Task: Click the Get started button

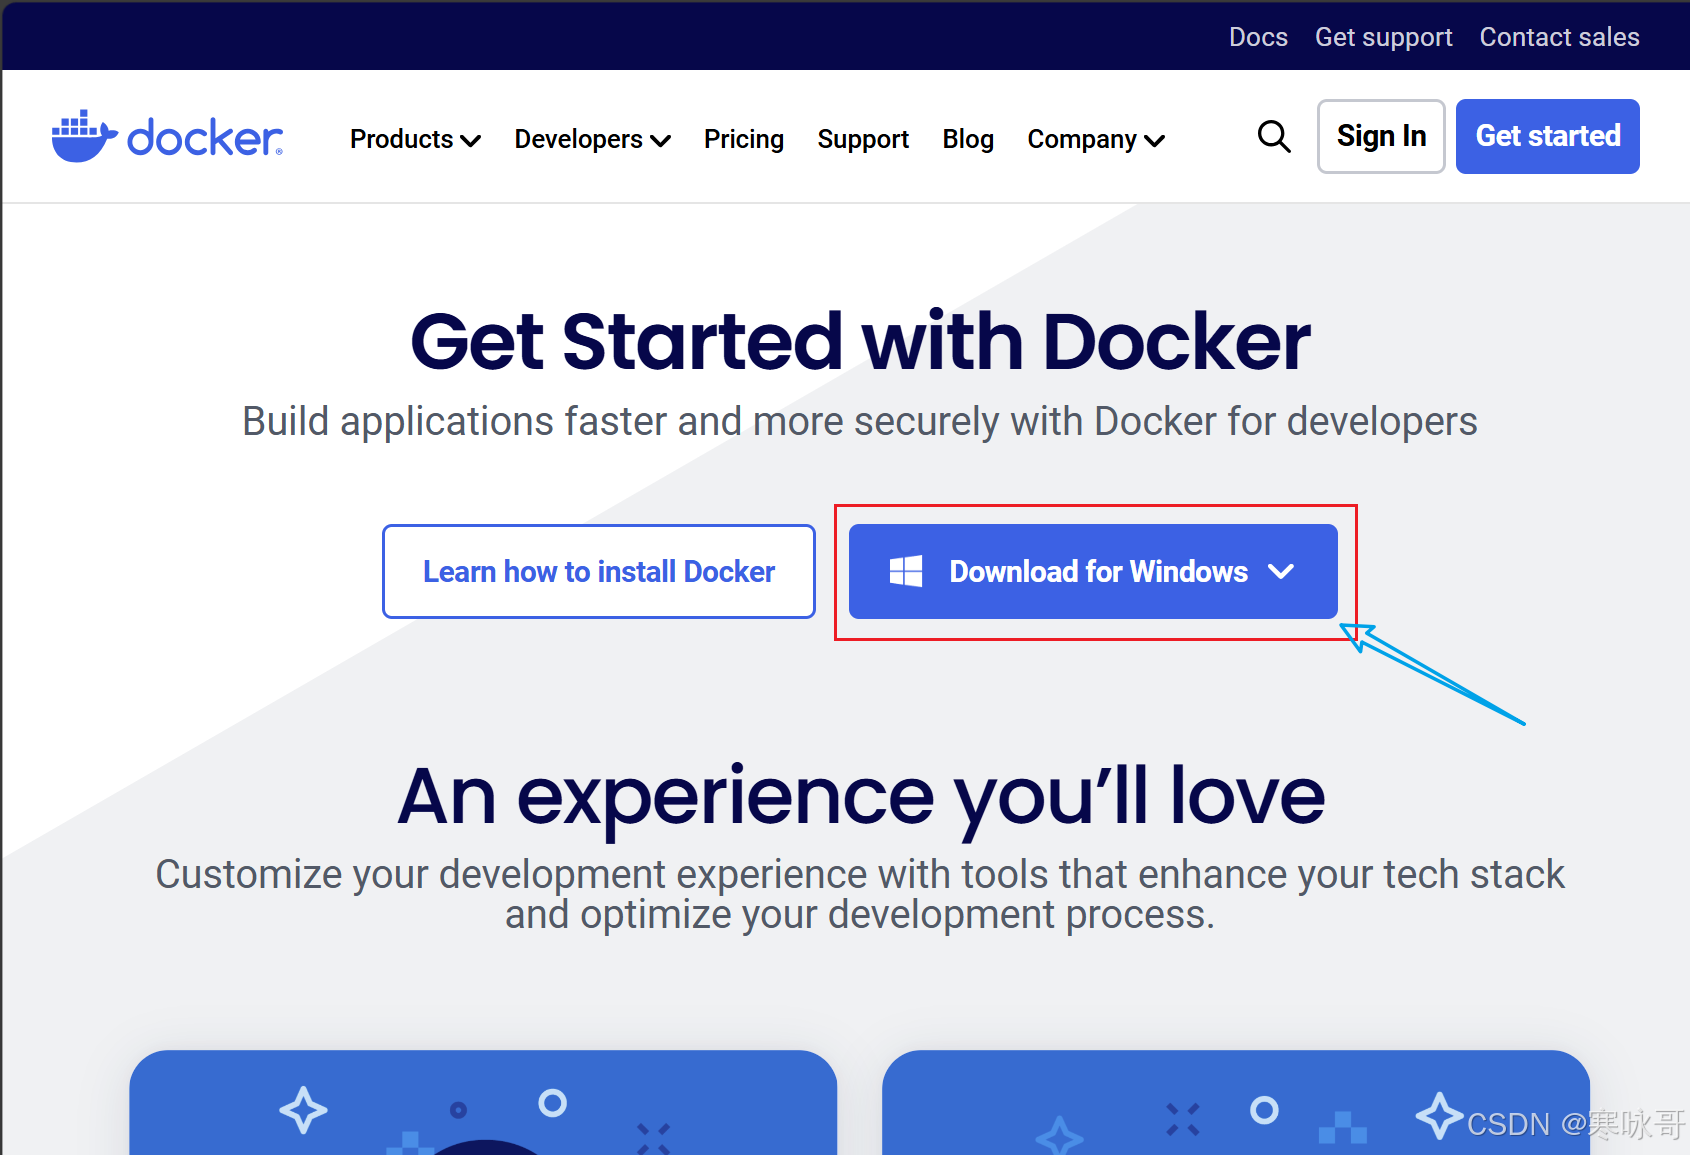Action: coord(1548,136)
